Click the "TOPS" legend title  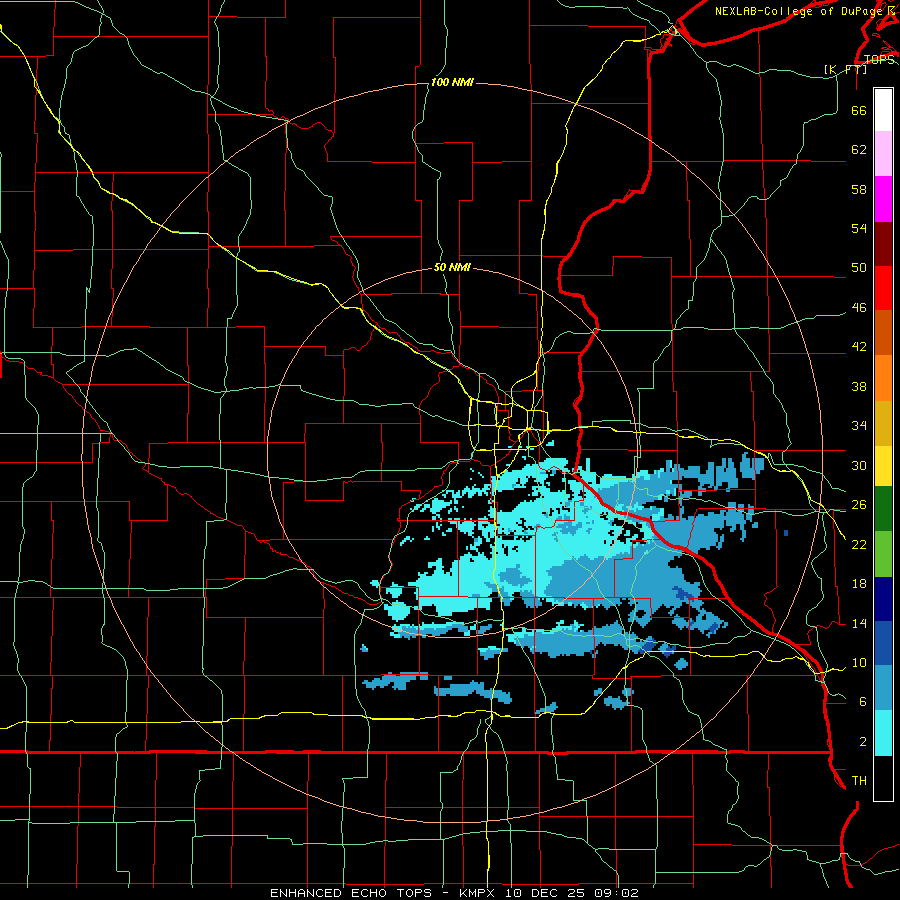(x=879, y=60)
